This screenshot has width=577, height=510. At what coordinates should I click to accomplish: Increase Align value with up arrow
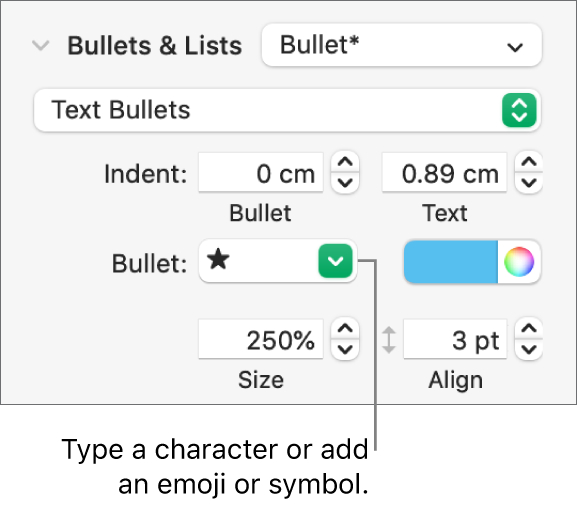(x=528, y=329)
